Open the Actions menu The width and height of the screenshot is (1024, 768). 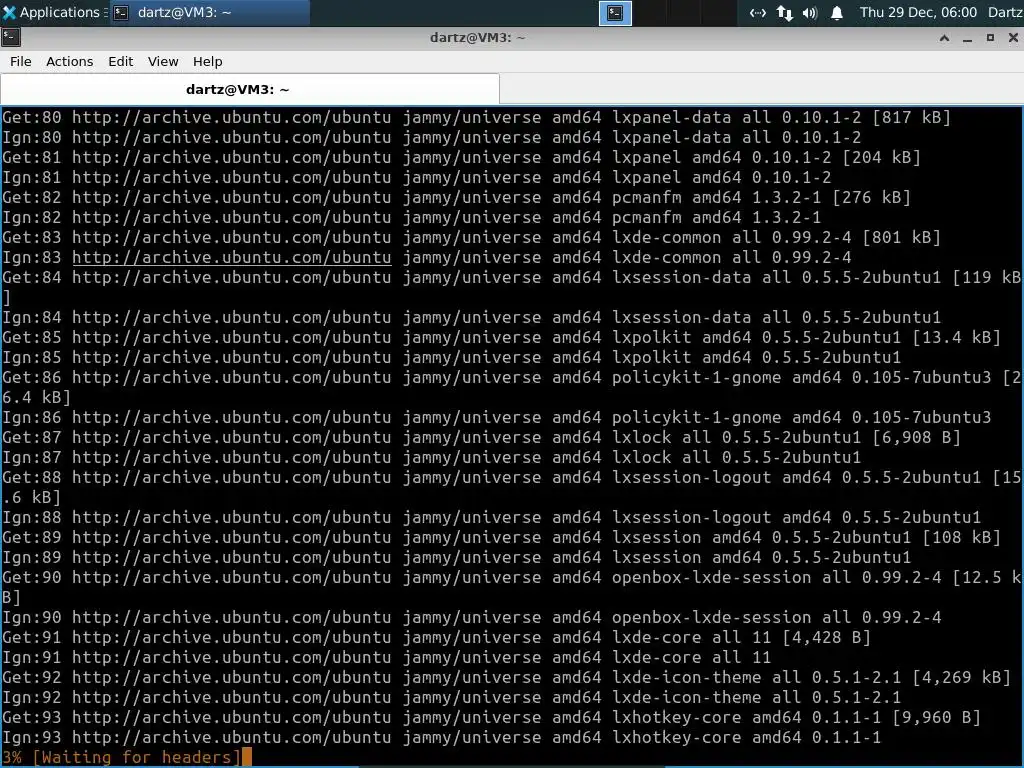pyautogui.click(x=69, y=61)
